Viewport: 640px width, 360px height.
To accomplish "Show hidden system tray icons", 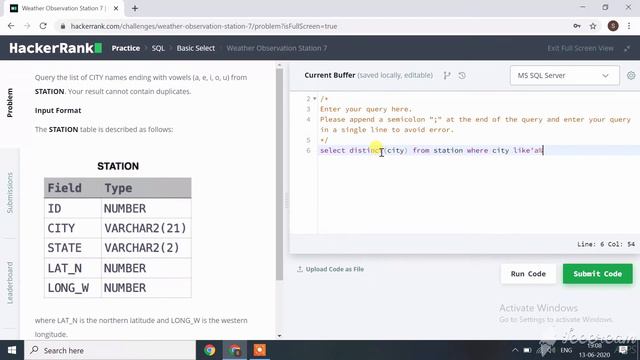I will tap(515, 350).
